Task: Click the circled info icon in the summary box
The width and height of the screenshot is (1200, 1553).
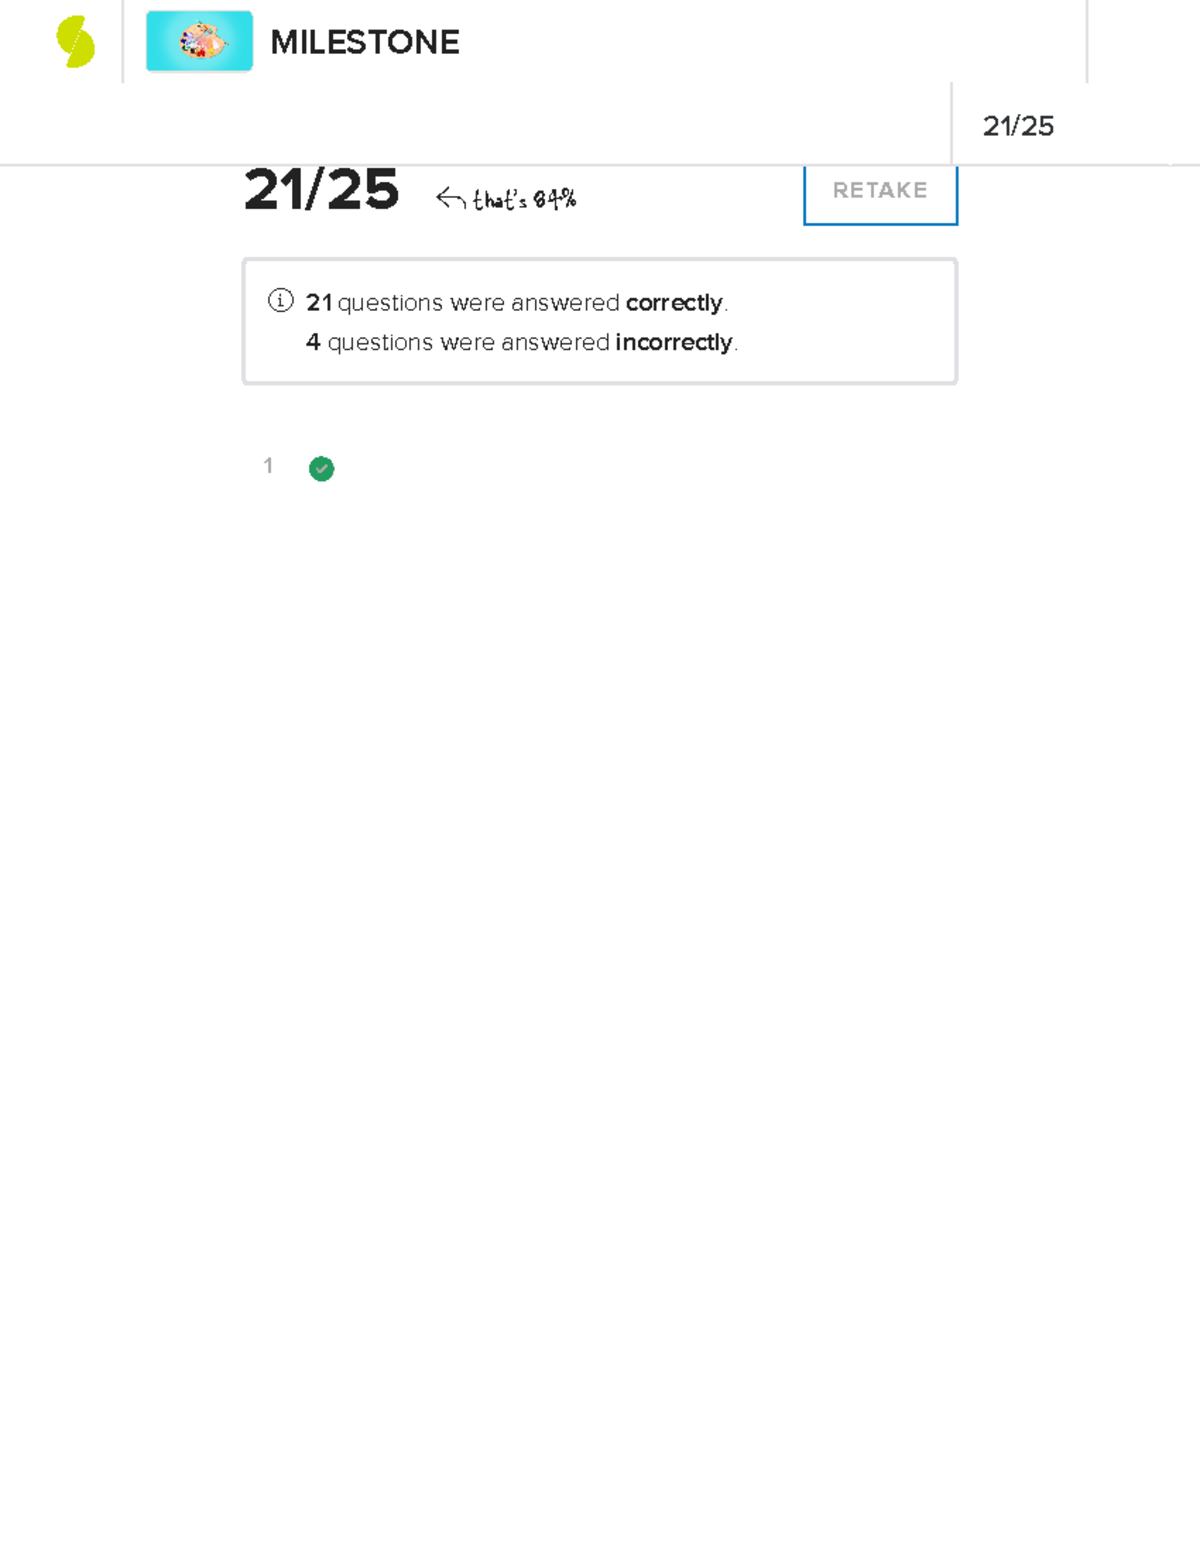Action: 281,300
